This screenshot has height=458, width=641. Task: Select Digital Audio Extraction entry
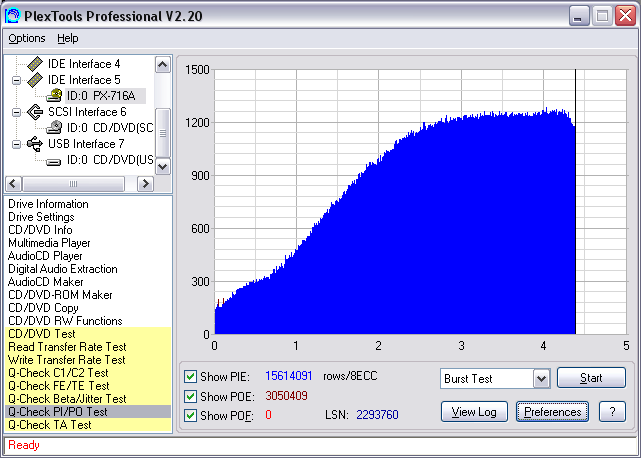point(63,269)
